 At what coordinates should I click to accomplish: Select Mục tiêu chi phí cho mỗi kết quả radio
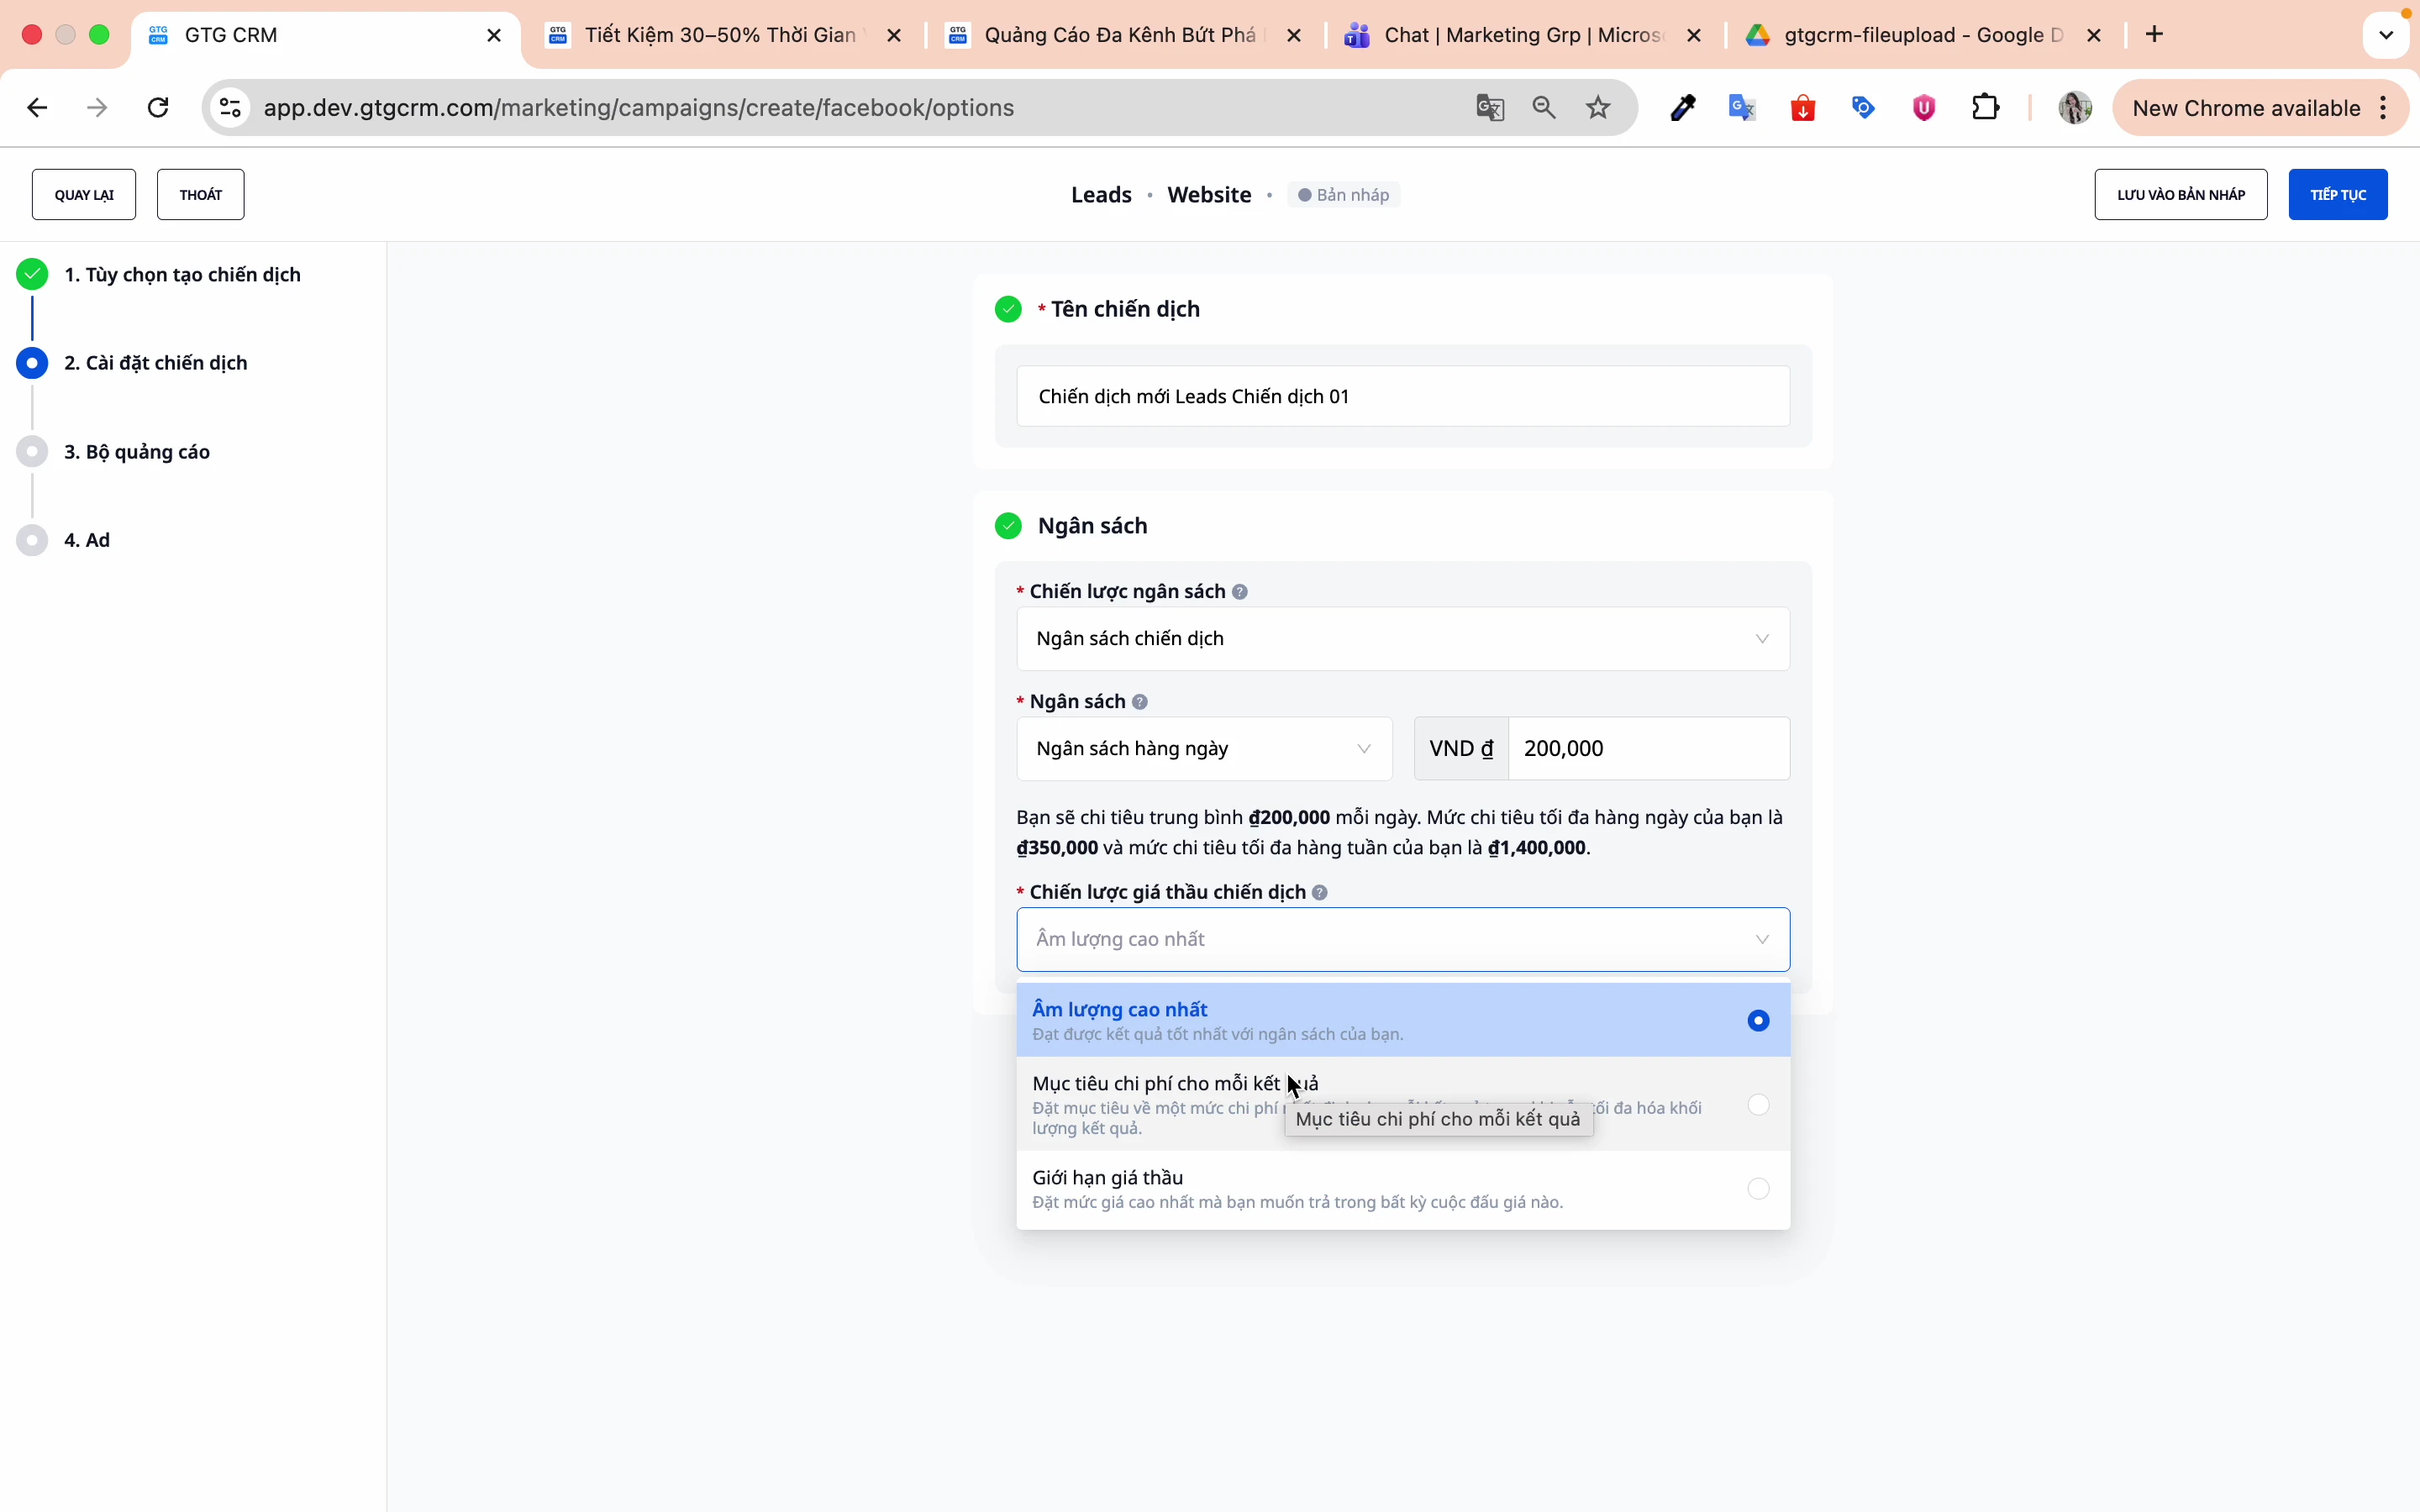(1758, 1104)
